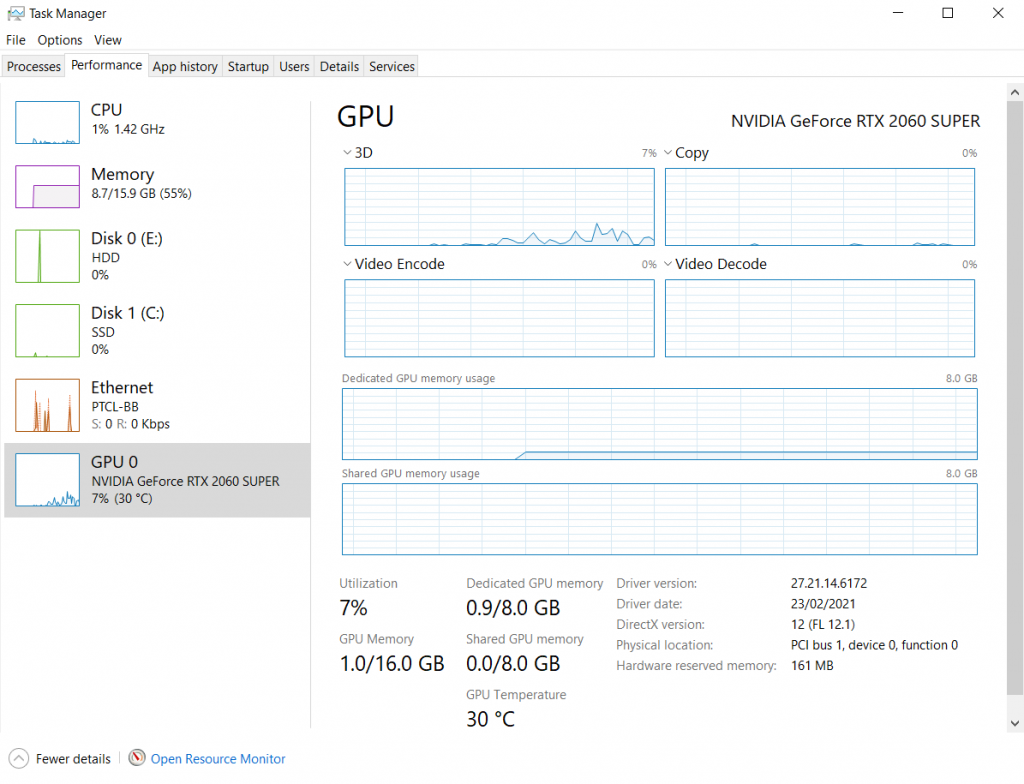Open the 3D engine dropdown

[x=348, y=153]
